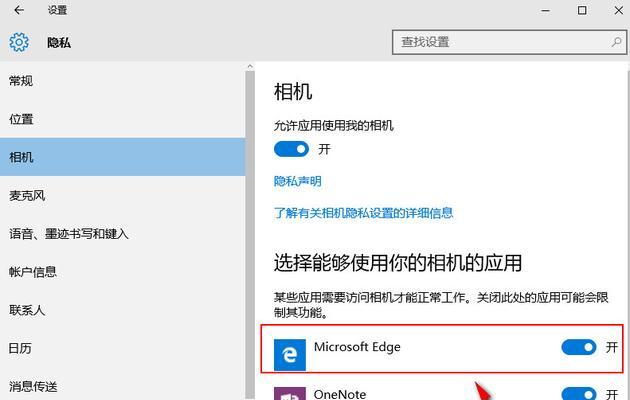Open 了解有关相机隐私设置的详细信息 link
The height and width of the screenshot is (400, 630).
tap(364, 213)
